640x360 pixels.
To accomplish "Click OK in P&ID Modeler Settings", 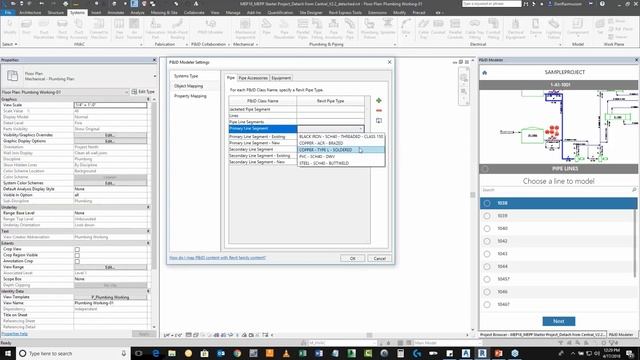I will pos(352,258).
